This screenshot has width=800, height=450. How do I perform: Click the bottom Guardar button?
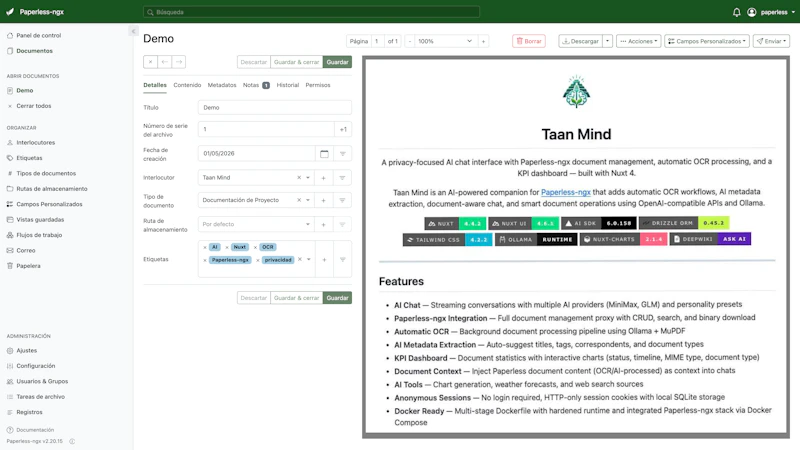337,298
